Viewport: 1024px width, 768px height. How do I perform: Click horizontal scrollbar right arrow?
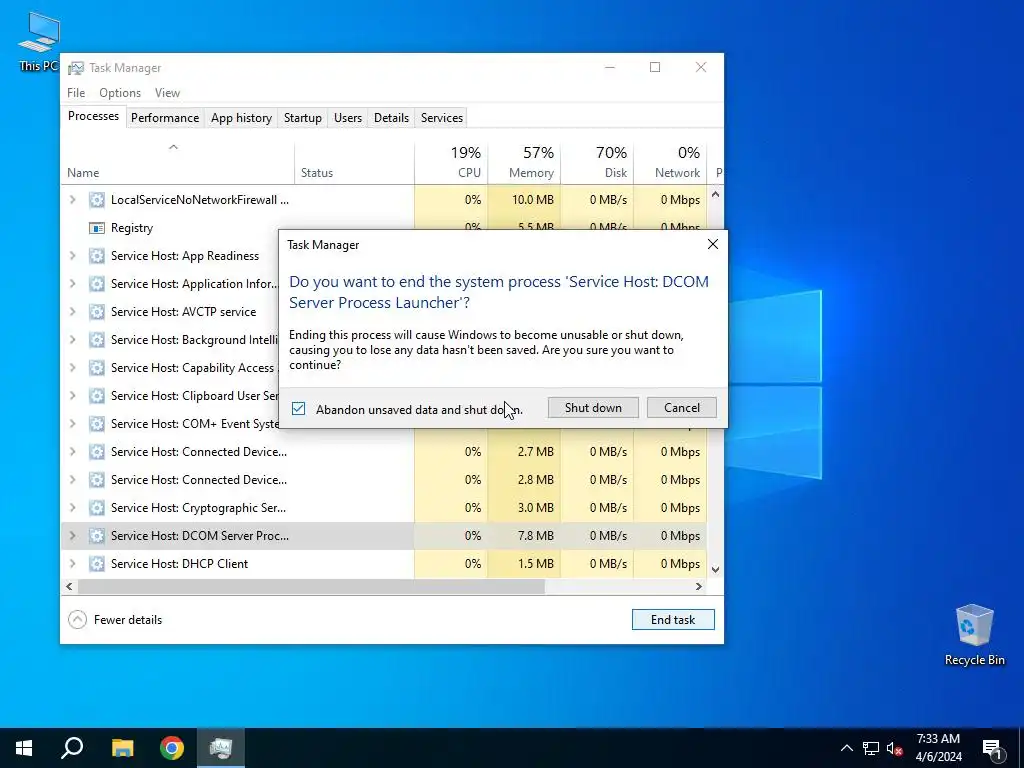699,586
